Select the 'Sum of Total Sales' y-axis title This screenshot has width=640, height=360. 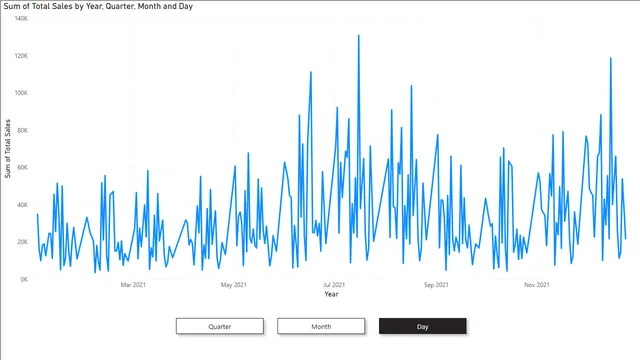[7, 149]
